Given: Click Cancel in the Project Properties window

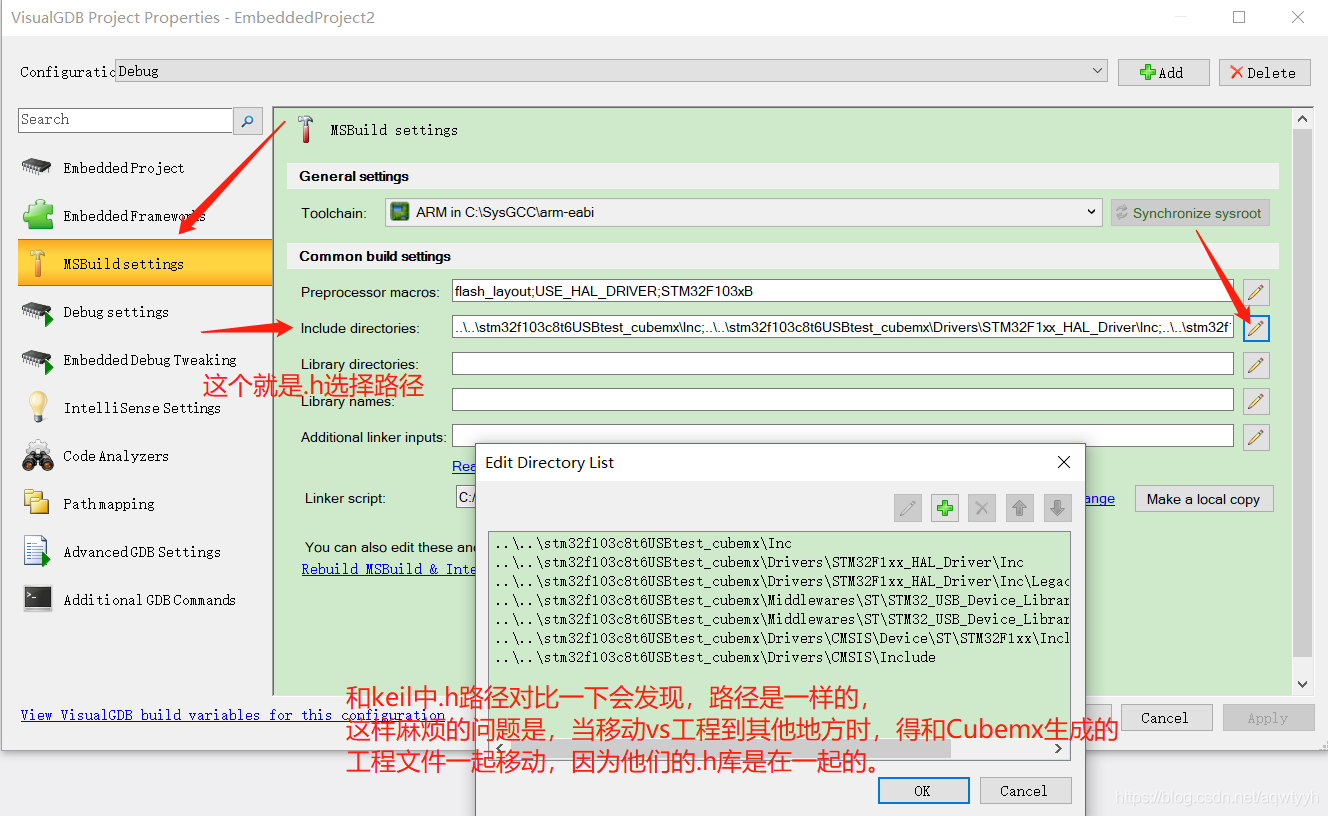Looking at the screenshot, I should 1165,718.
